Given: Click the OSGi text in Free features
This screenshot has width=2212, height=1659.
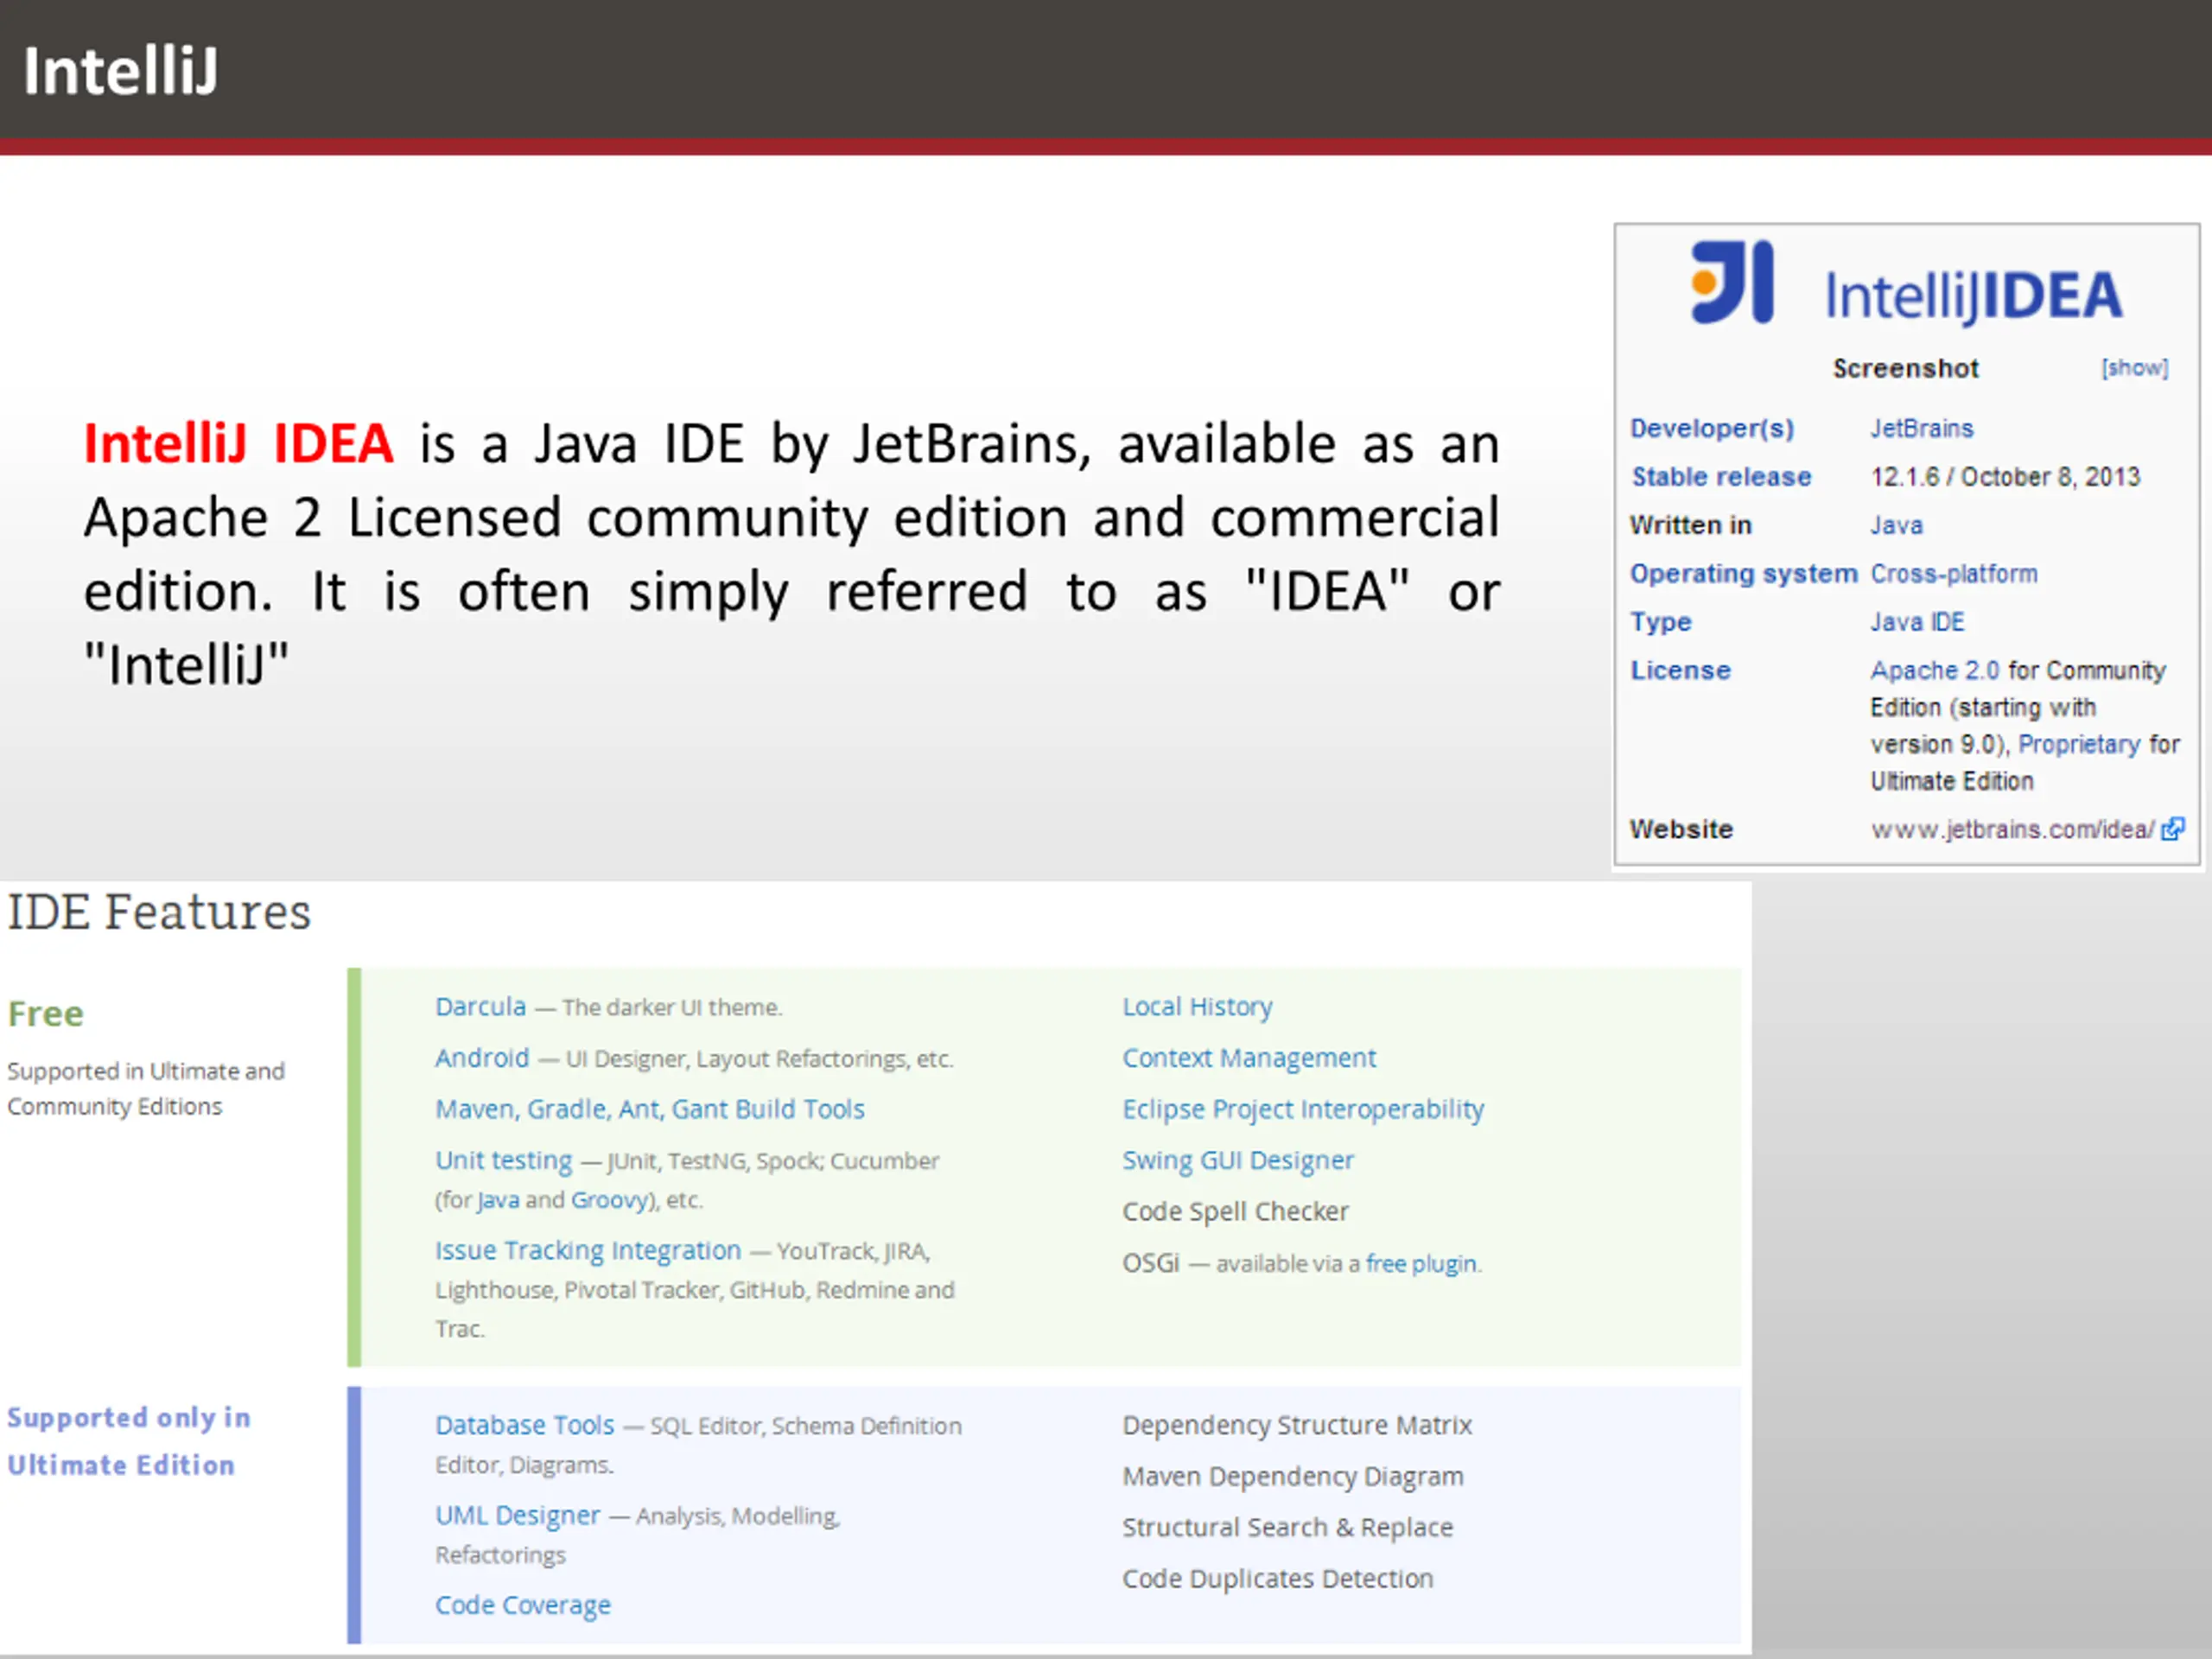Looking at the screenshot, I should pyautogui.click(x=1150, y=1263).
